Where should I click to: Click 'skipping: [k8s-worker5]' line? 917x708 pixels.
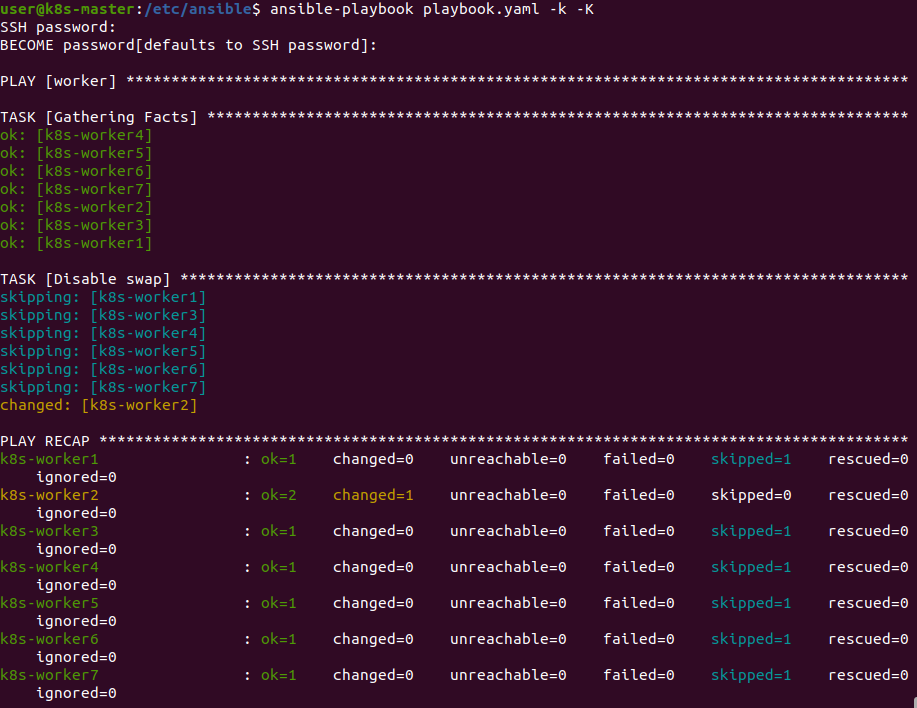(103, 351)
